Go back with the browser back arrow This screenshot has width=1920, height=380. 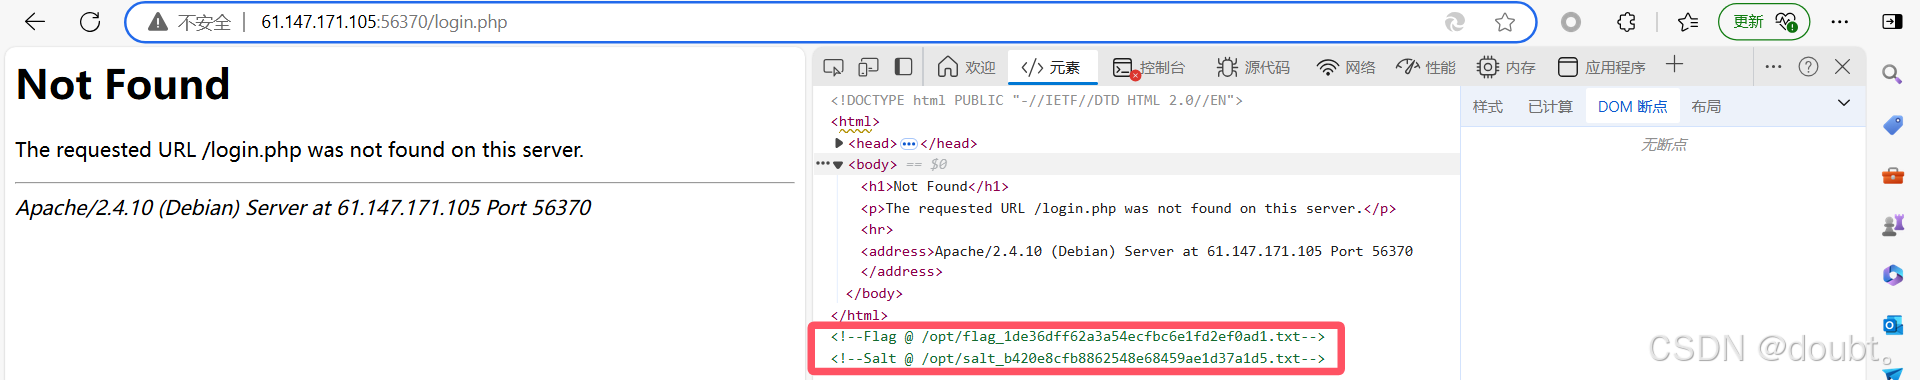click(35, 22)
